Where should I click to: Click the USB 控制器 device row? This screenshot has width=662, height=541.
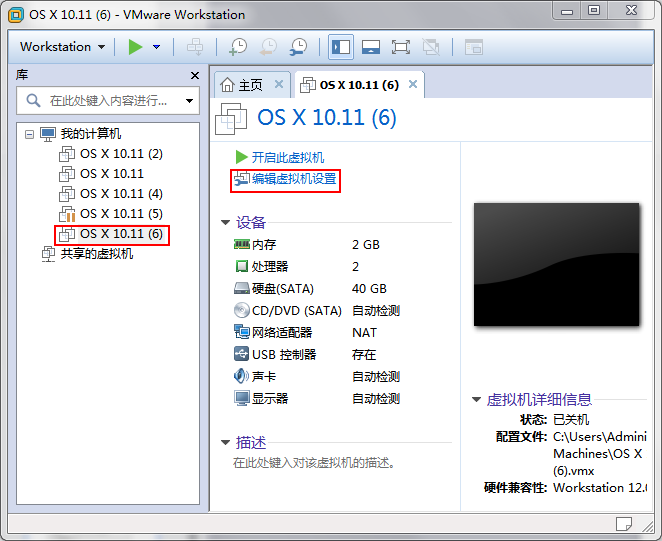317,354
